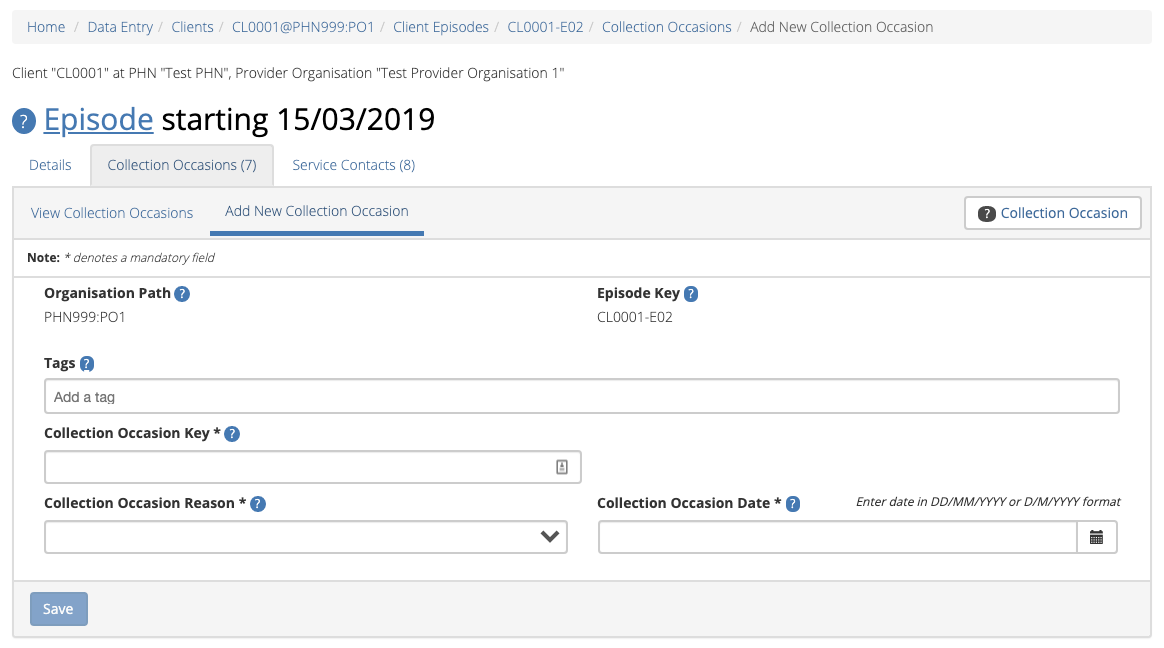This screenshot has width=1164, height=648.
Task: Click the Collection Occasion Date help icon
Action: [x=793, y=504]
